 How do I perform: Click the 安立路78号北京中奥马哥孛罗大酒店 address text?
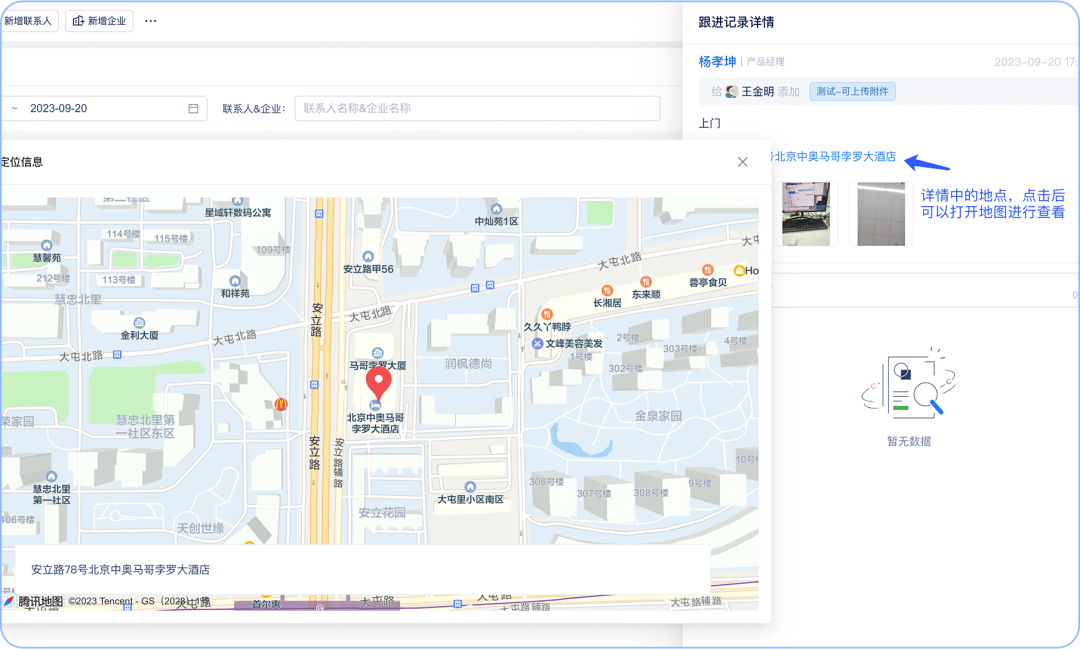click(x=121, y=570)
